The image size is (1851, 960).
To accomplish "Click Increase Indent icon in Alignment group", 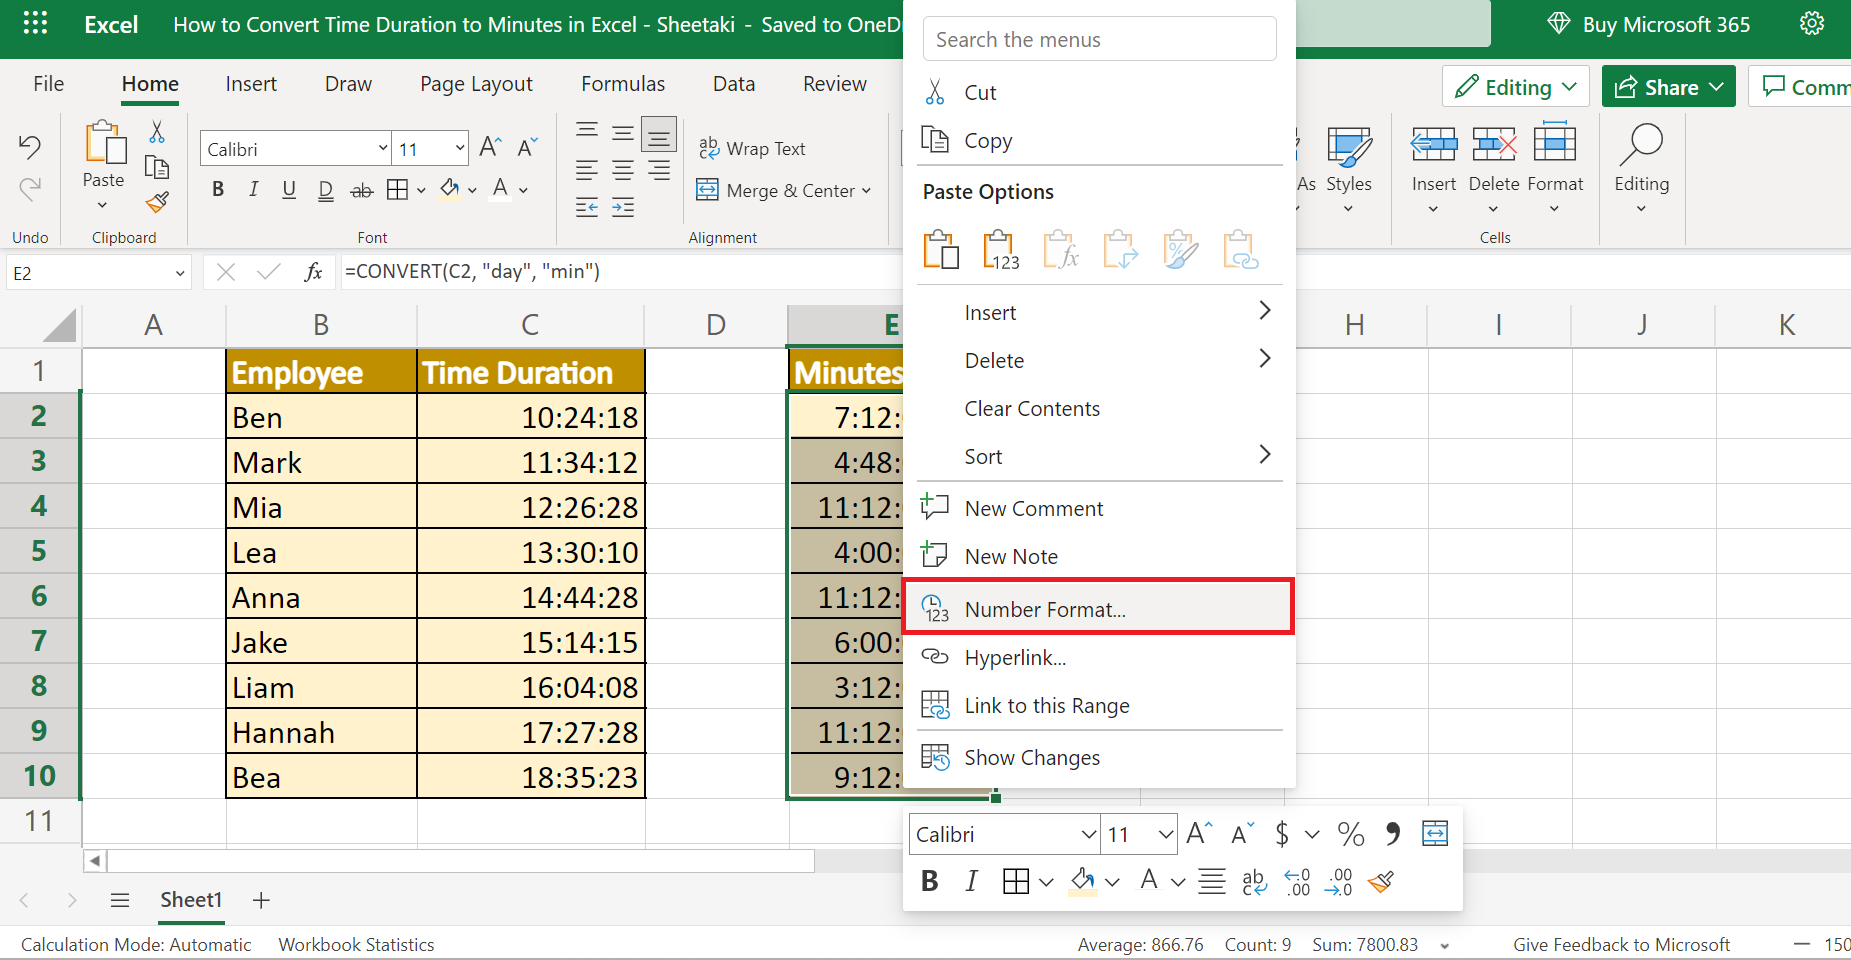I will 623,208.
